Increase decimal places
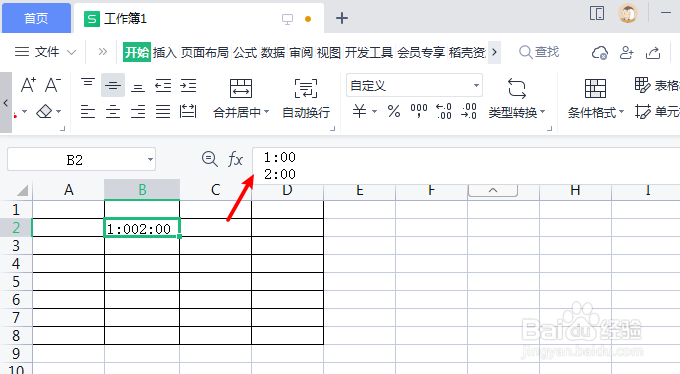Viewport: 680px width, 374px height. [444, 111]
